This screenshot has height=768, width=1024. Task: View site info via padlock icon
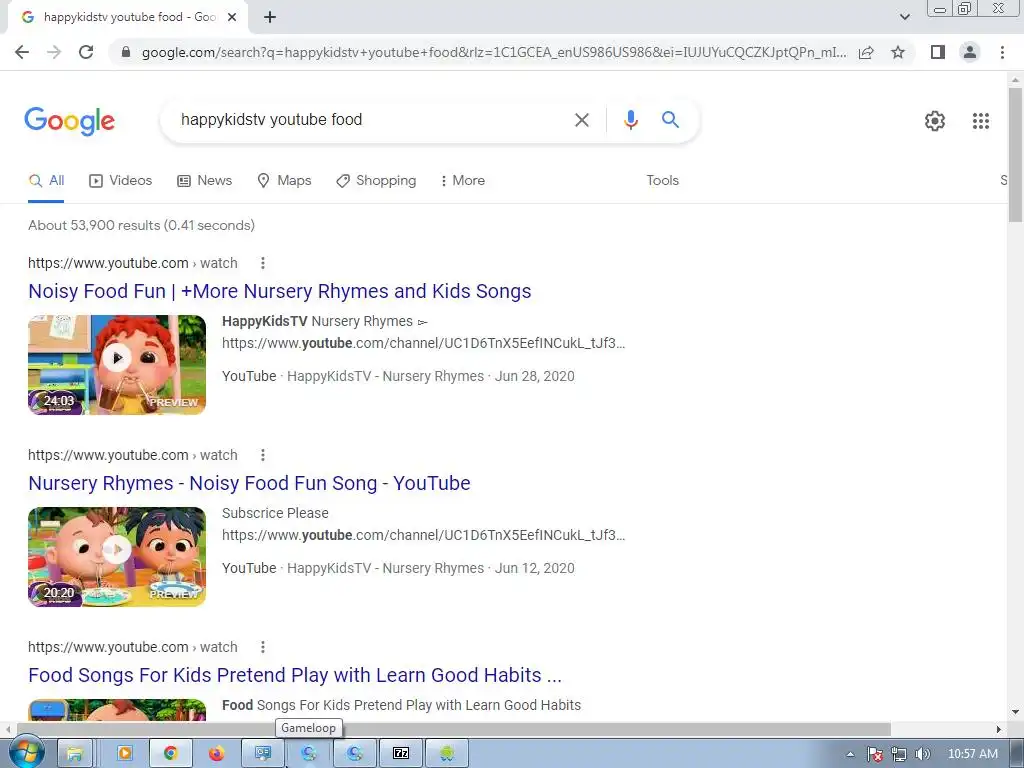[x=126, y=52]
